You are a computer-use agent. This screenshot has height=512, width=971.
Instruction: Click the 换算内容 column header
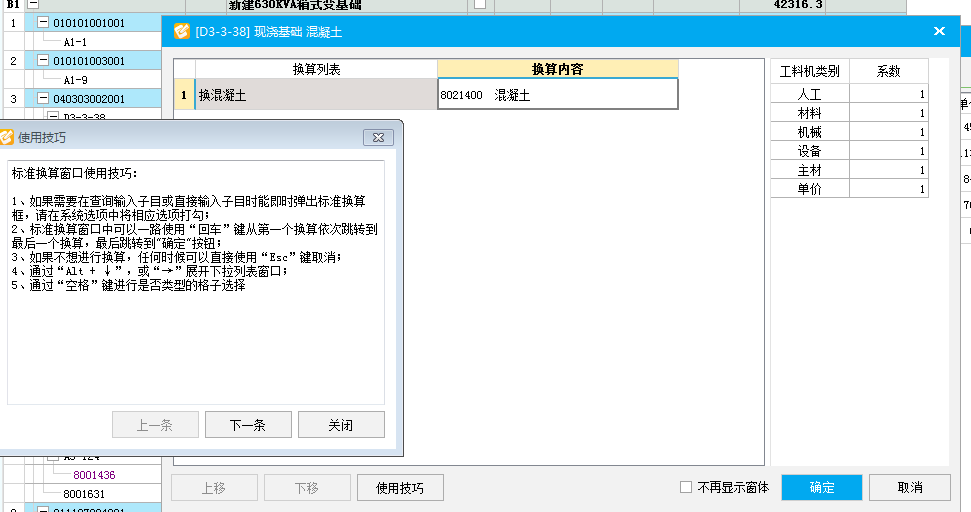coord(557,69)
